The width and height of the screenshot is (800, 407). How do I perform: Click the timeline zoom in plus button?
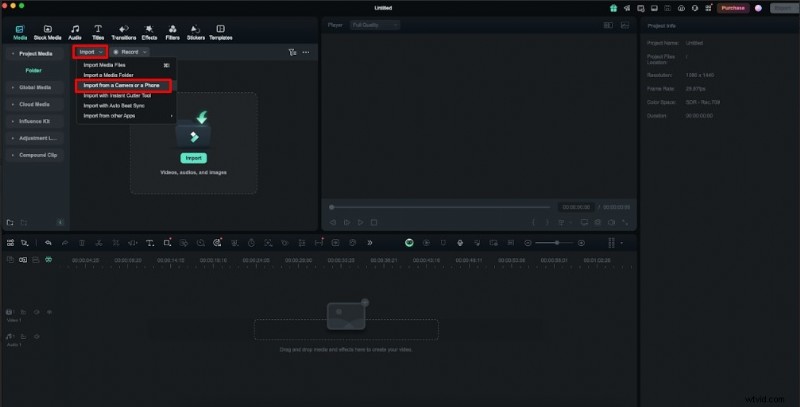click(581, 243)
